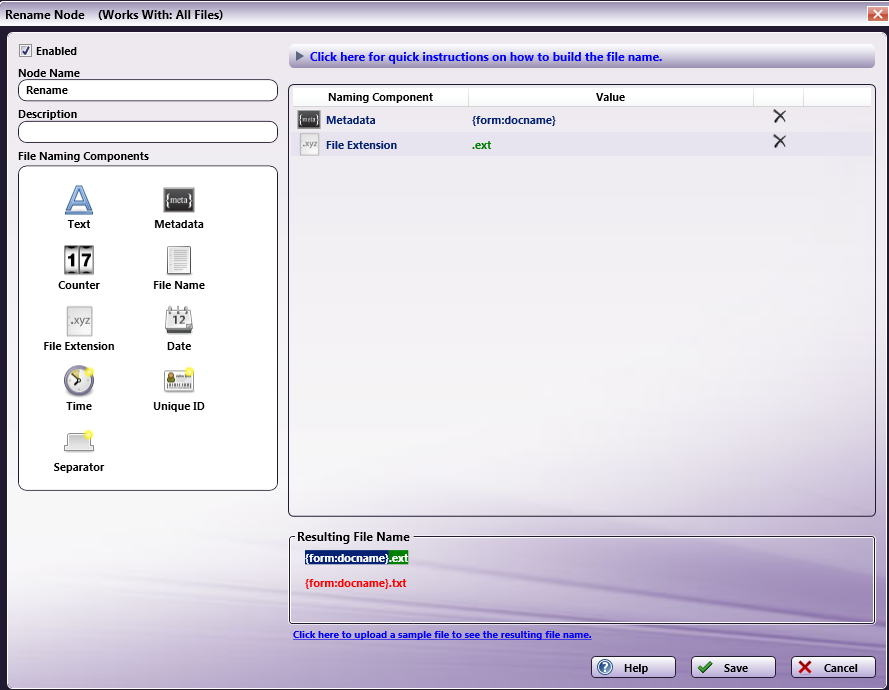Focus the Node Name field
Screen dimensions: 889x690
pyautogui.click(x=148, y=90)
